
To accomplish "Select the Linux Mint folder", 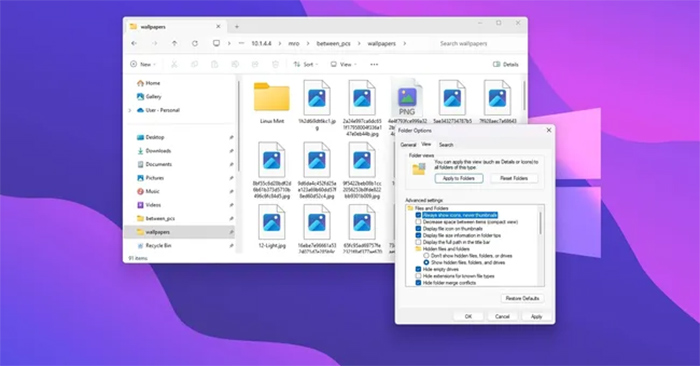I will coord(272,102).
